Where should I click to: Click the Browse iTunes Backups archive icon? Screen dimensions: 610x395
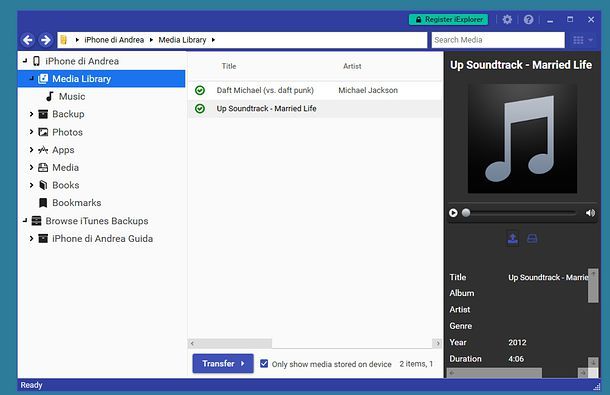tap(36, 221)
